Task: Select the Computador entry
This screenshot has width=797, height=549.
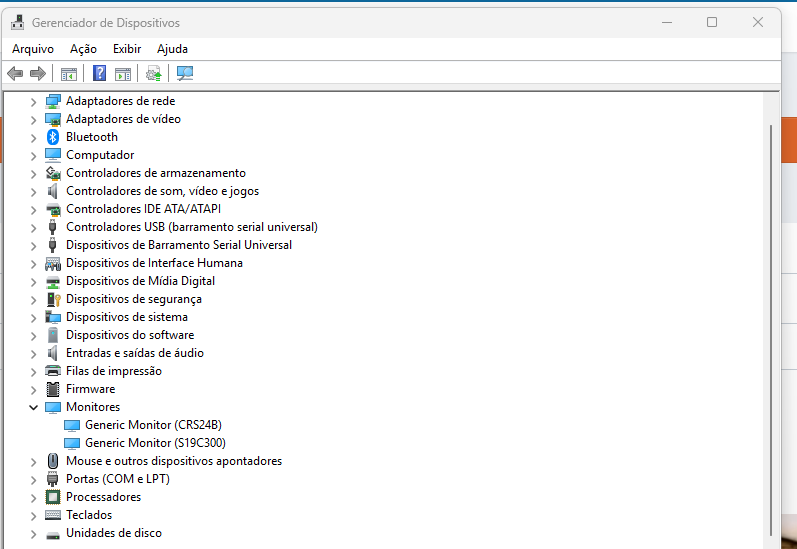Action: (x=100, y=155)
